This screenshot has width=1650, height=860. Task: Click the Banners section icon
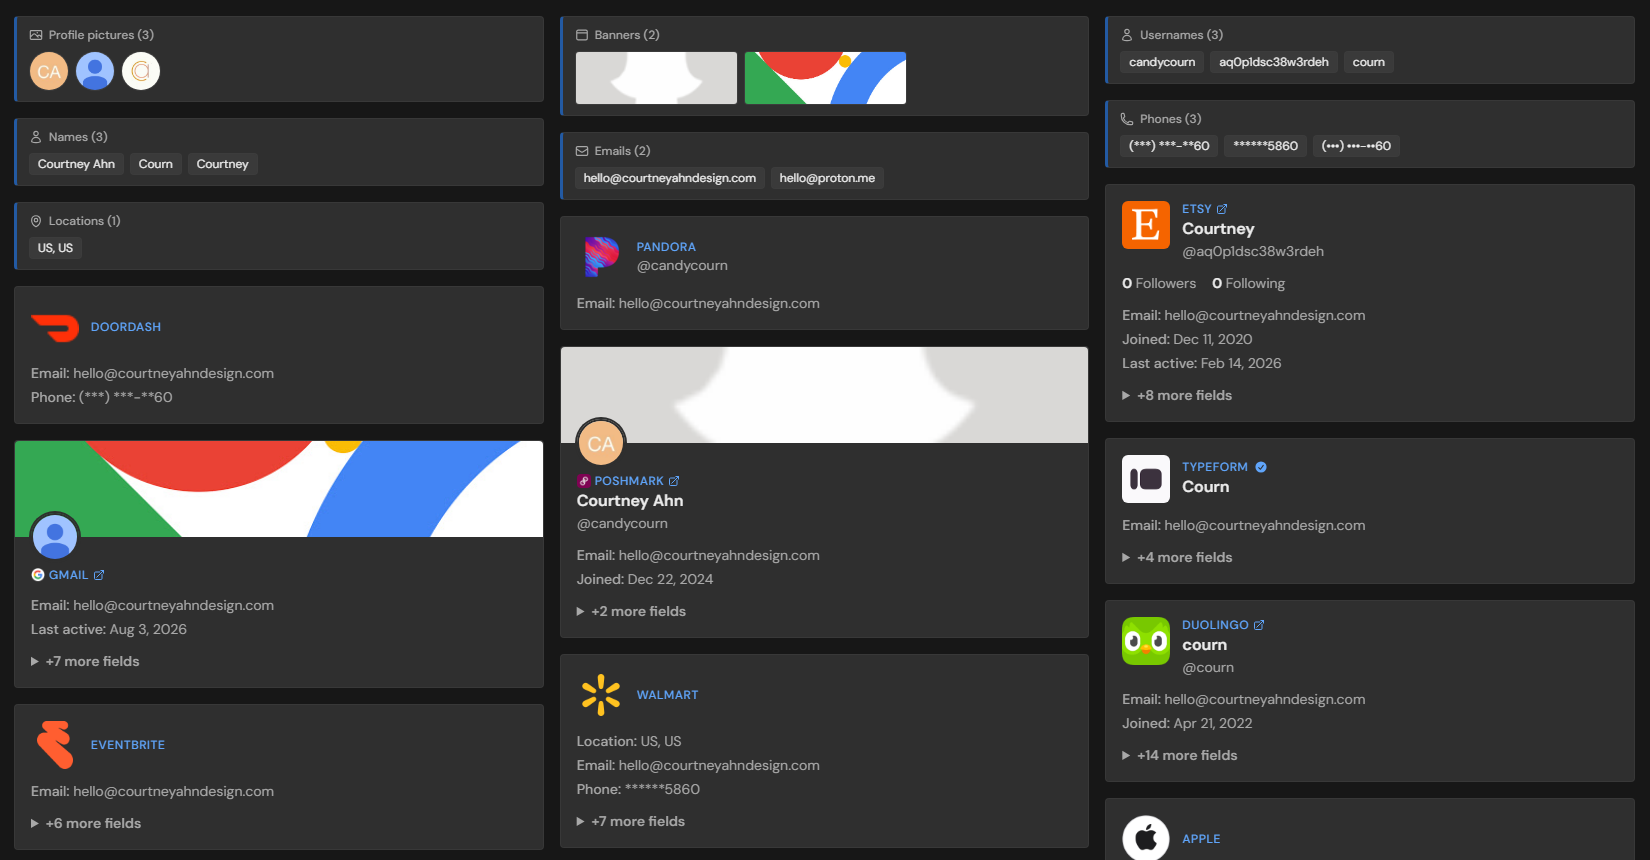[582, 35]
